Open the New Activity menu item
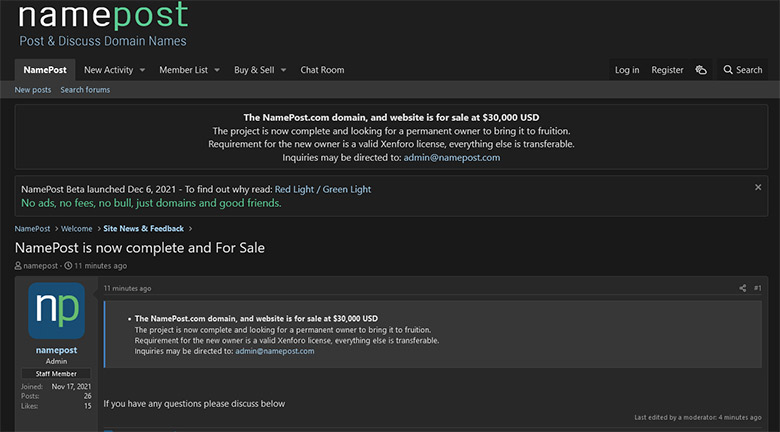The image size is (780, 432). click(x=108, y=70)
